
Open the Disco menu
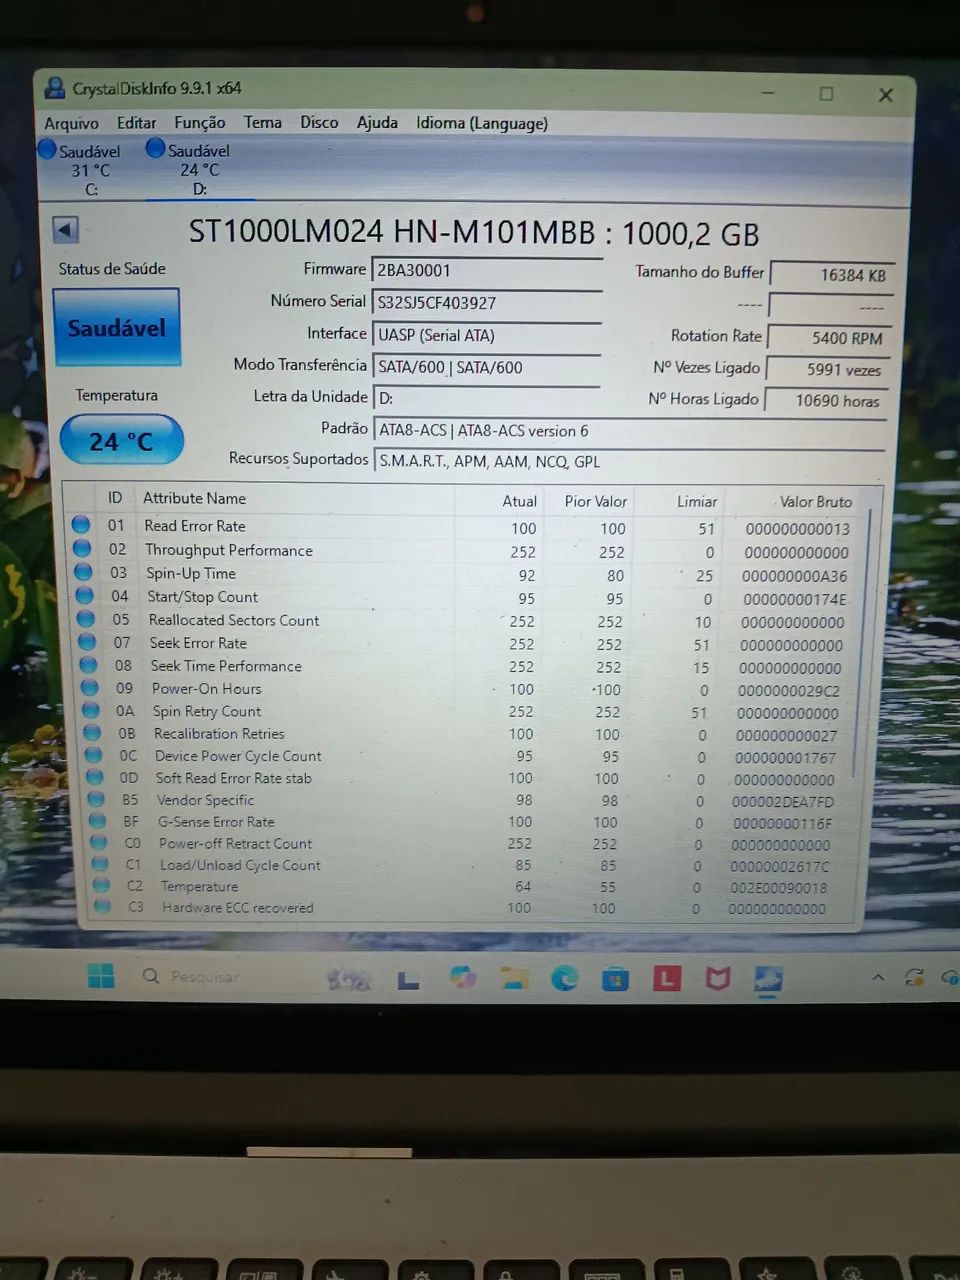tap(319, 122)
